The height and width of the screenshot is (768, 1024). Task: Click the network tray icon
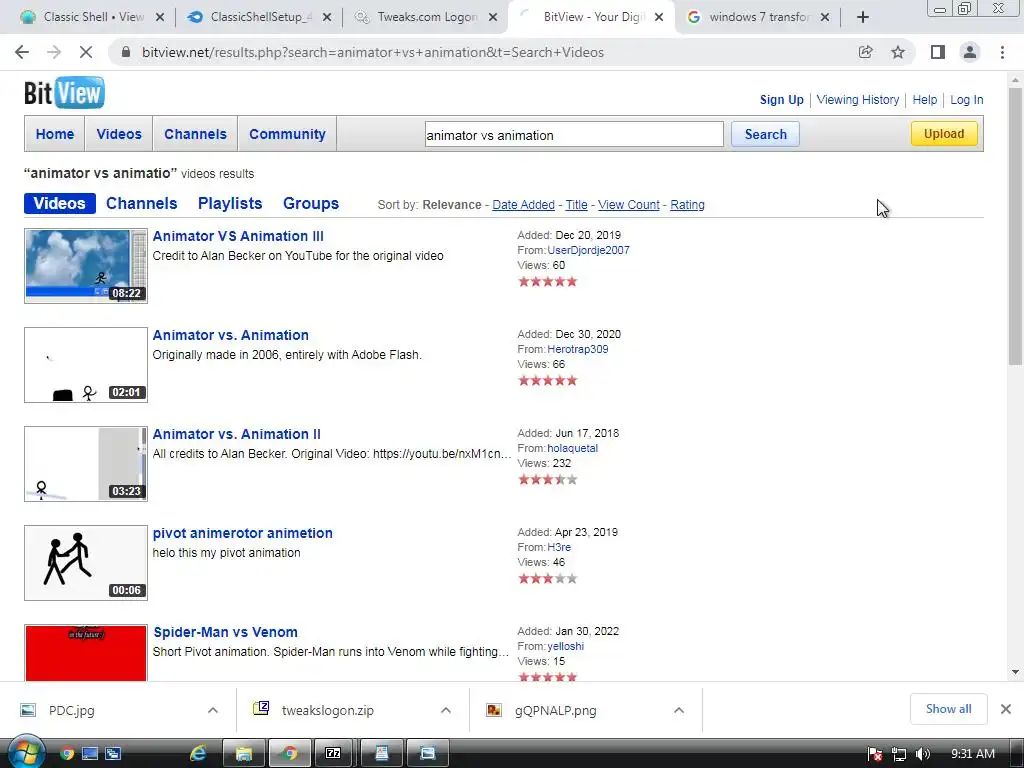tap(899, 754)
